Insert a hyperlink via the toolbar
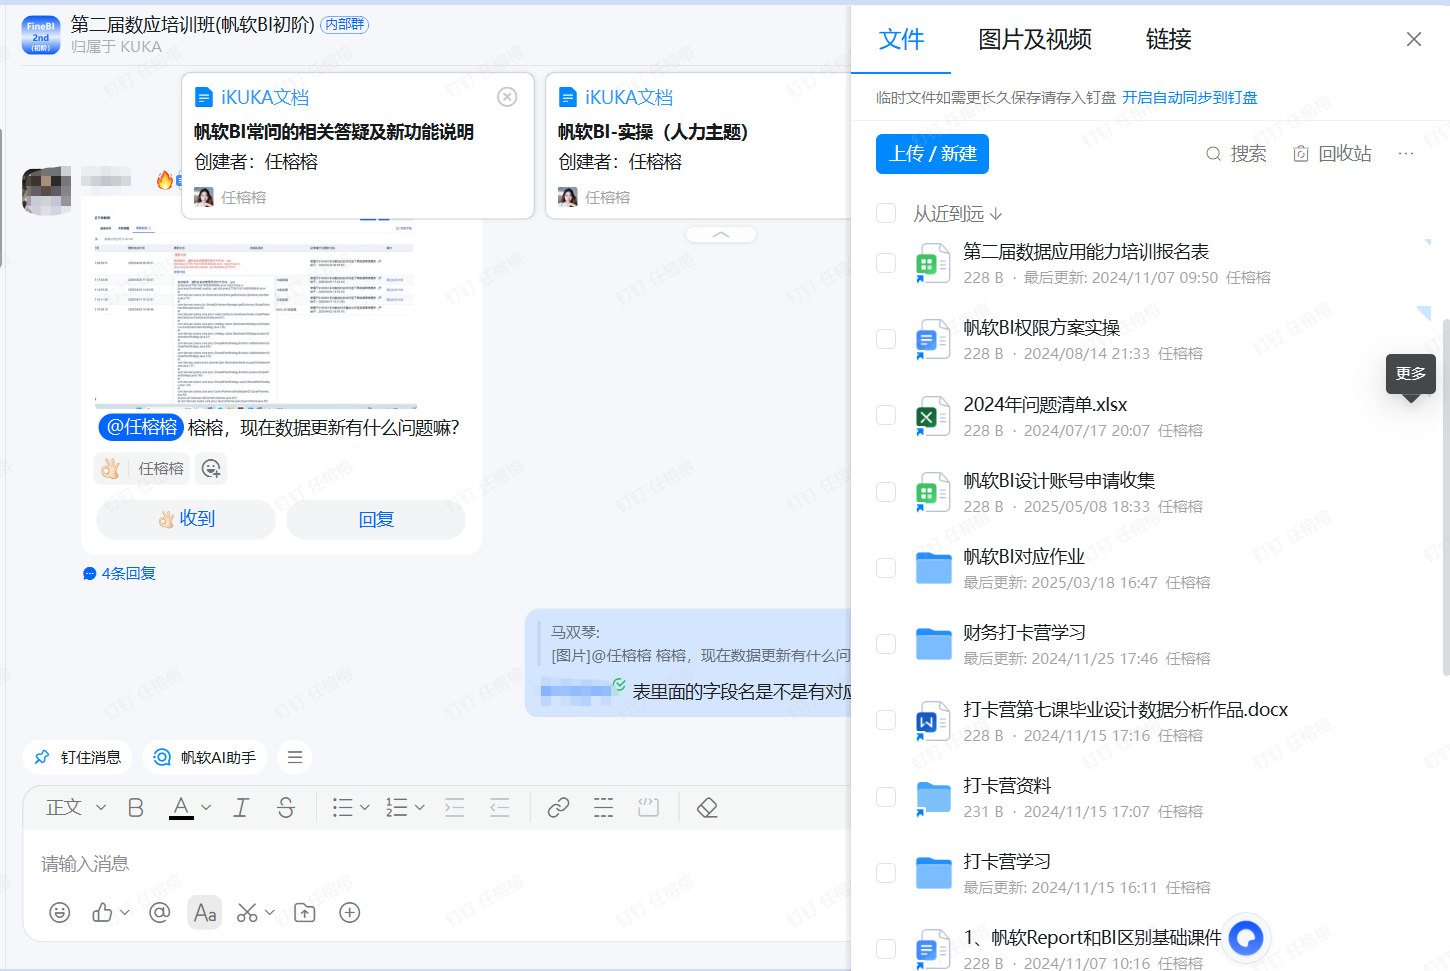Viewport: 1450px width, 971px height. (x=558, y=808)
